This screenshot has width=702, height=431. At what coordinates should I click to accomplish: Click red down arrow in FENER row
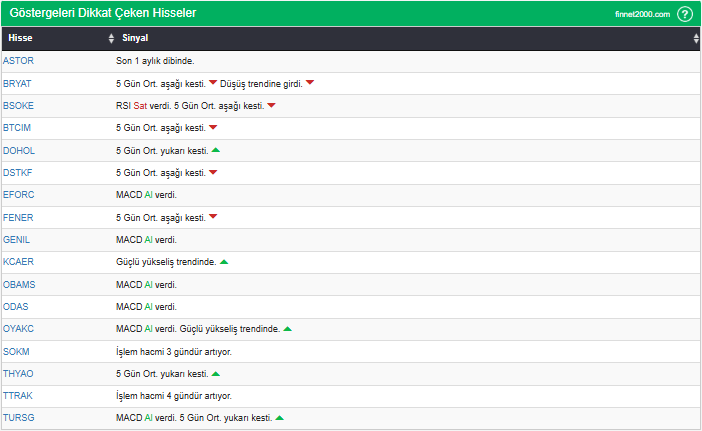(213, 217)
